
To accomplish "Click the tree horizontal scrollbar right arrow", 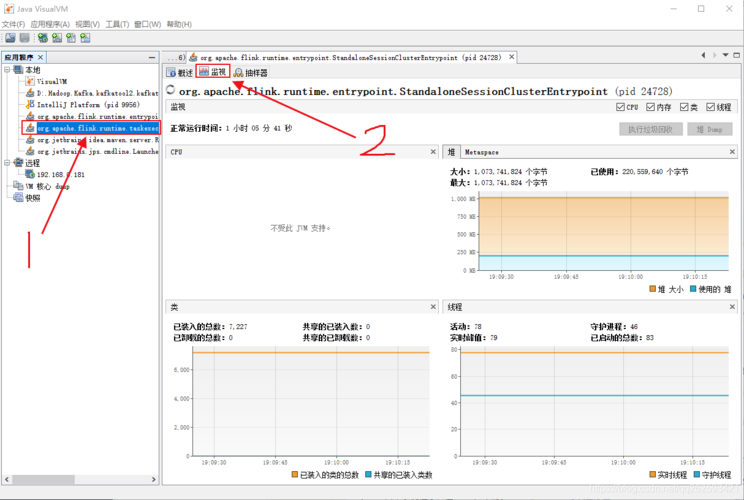I will tap(153, 480).
